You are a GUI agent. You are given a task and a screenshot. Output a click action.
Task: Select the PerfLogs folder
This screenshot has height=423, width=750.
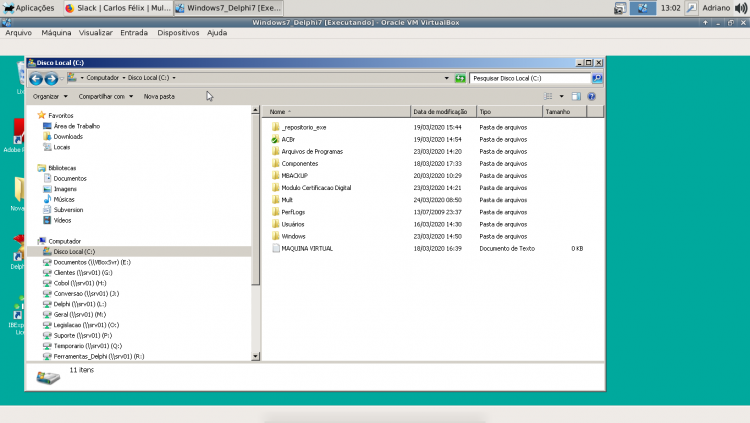click(293, 212)
